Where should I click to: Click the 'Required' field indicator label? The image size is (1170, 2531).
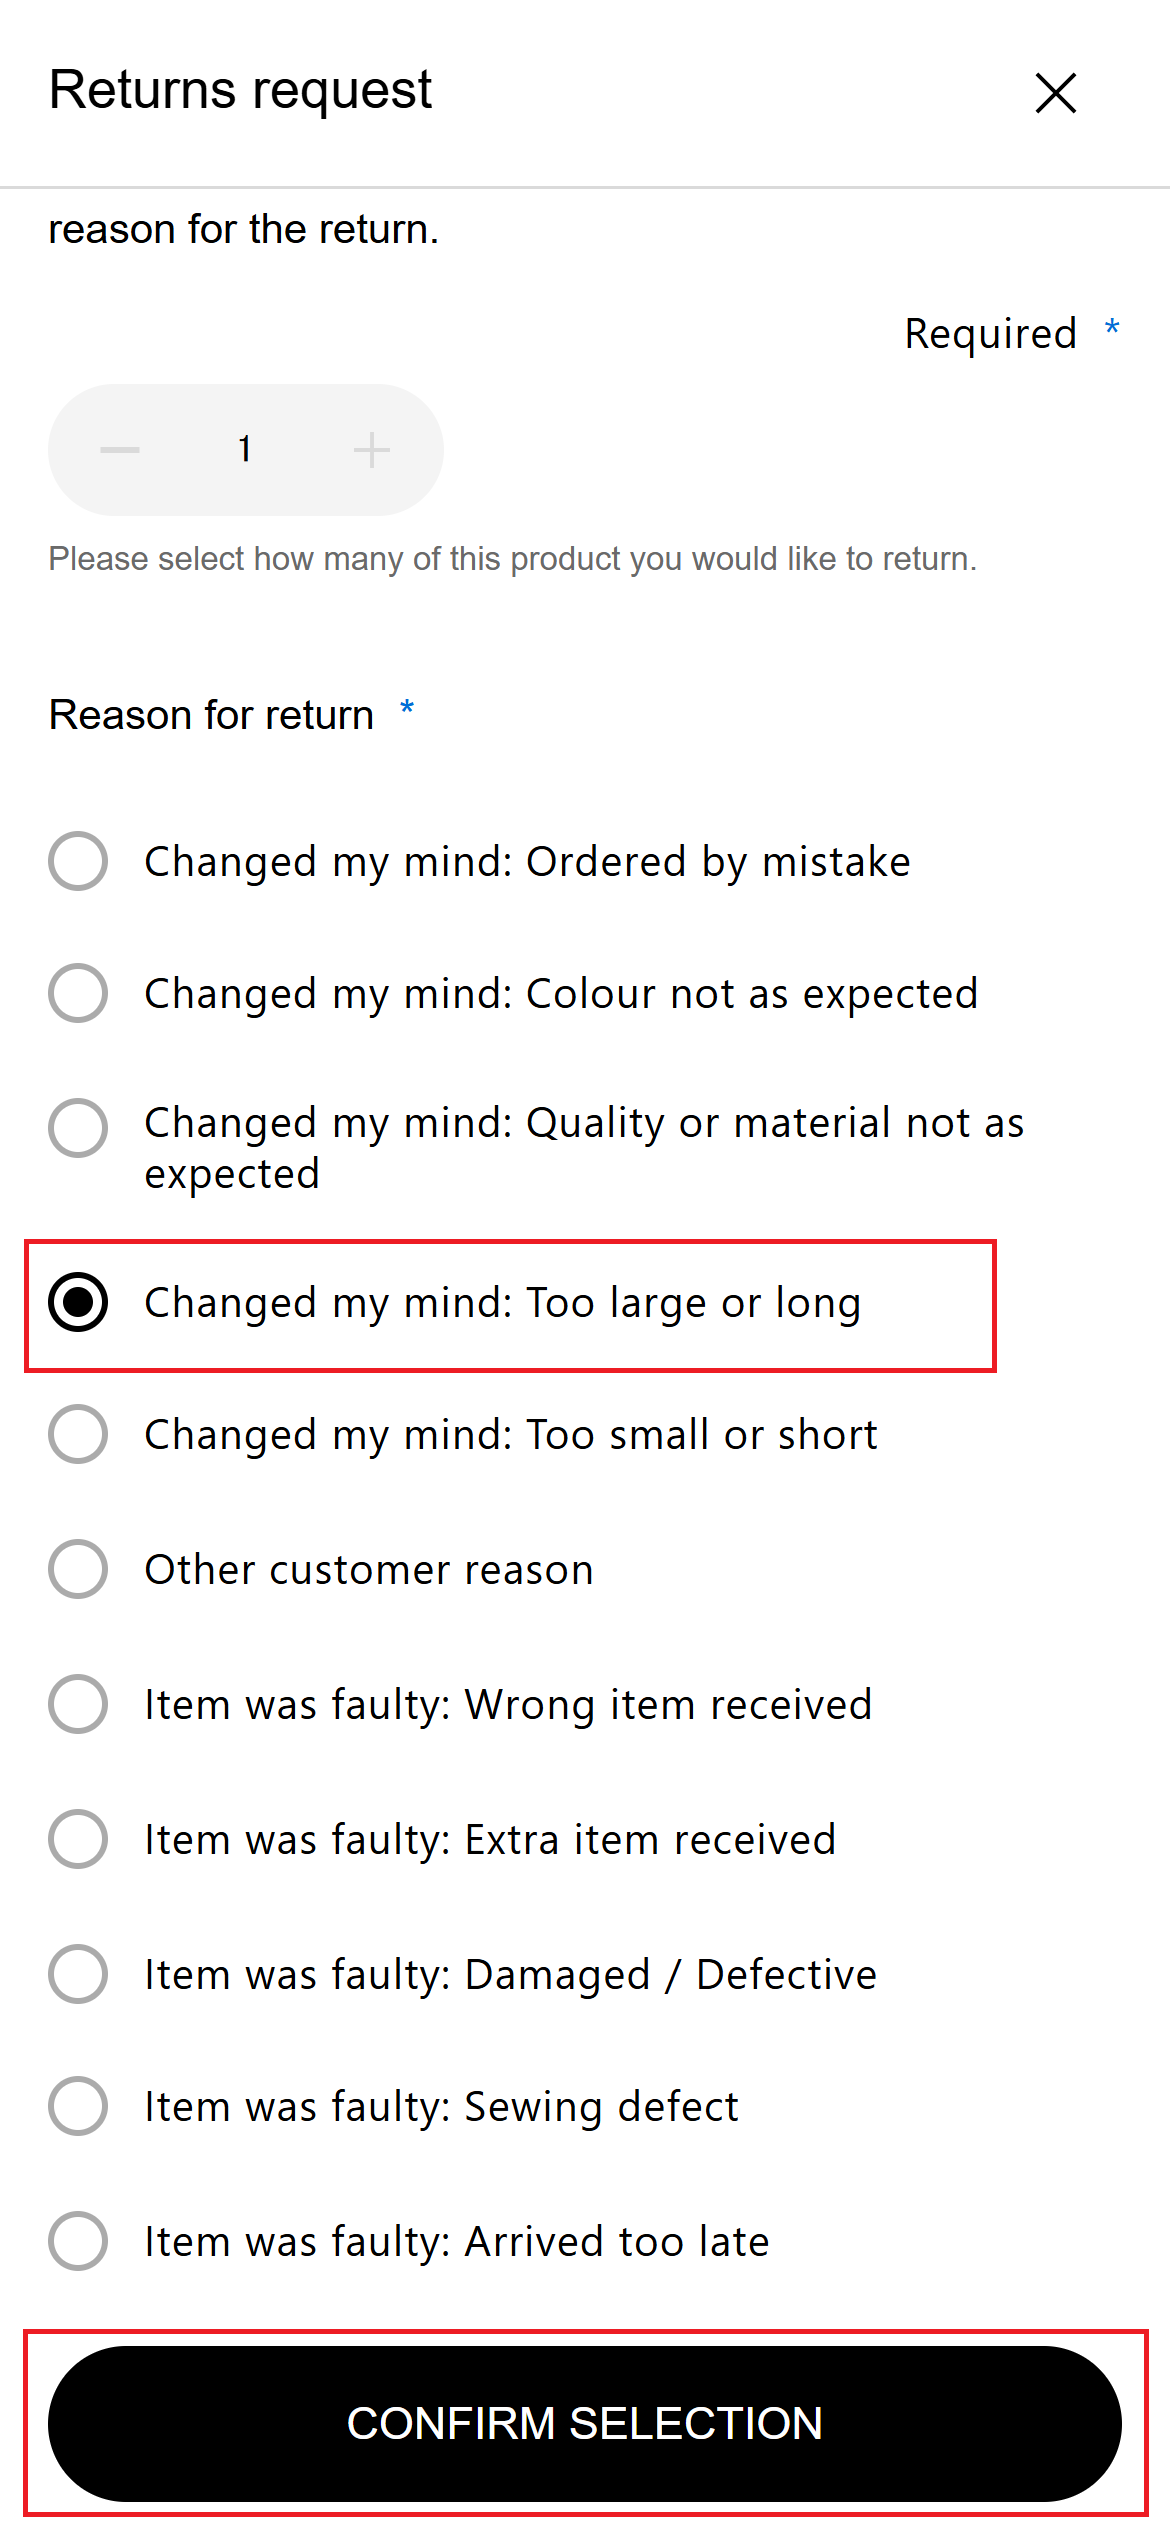(x=990, y=334)
